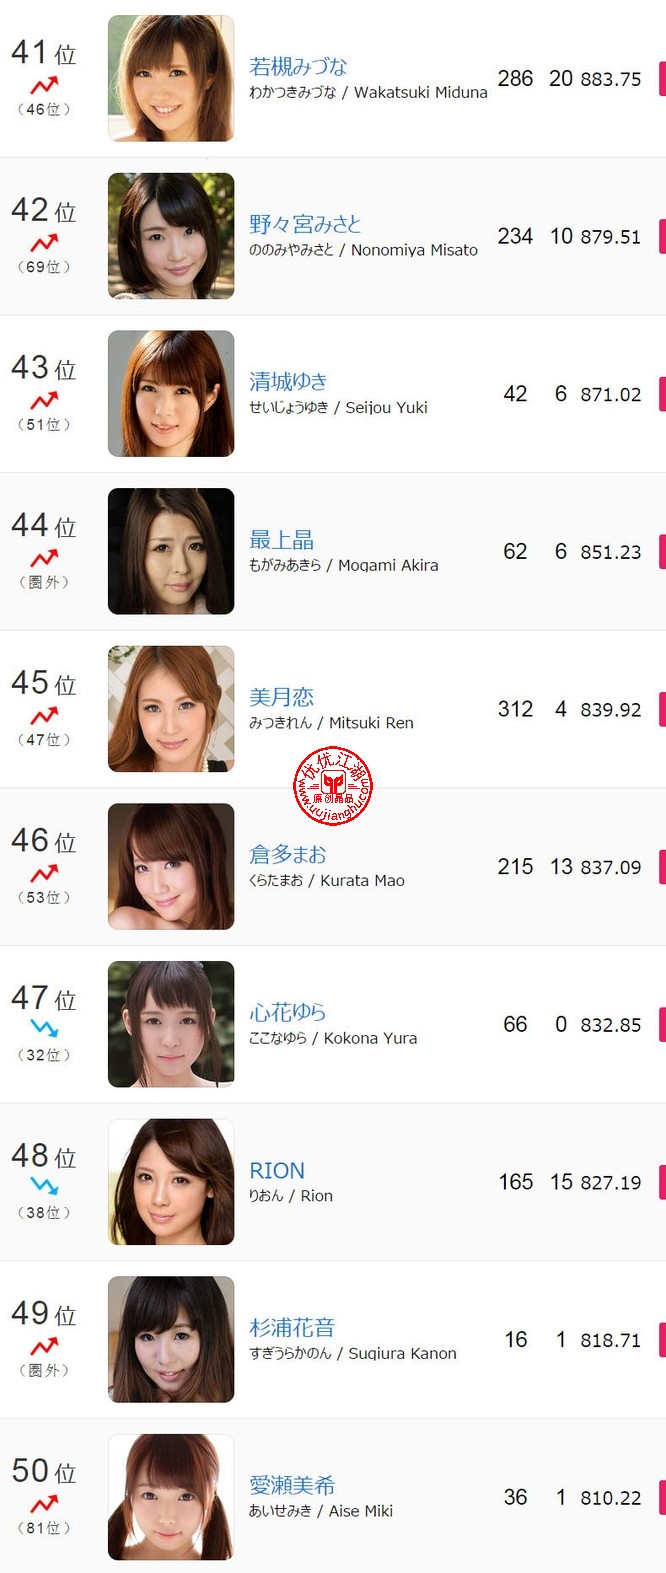Click the red up-trend arrow under rank 44
This screenshot has height=1573, width=666.
click(x=44, y=558)
